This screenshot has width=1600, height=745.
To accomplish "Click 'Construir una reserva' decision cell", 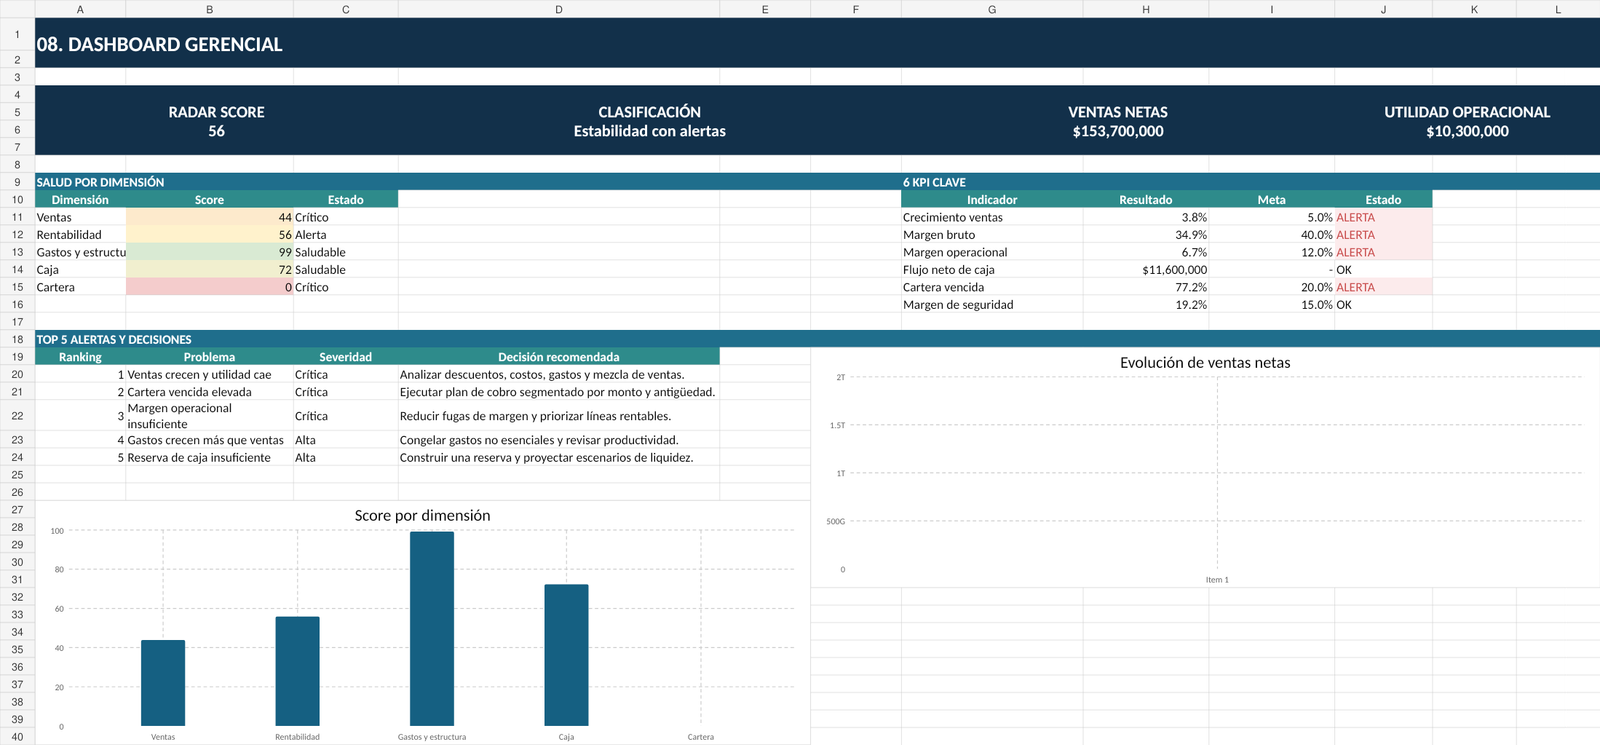I will point(558,458).
